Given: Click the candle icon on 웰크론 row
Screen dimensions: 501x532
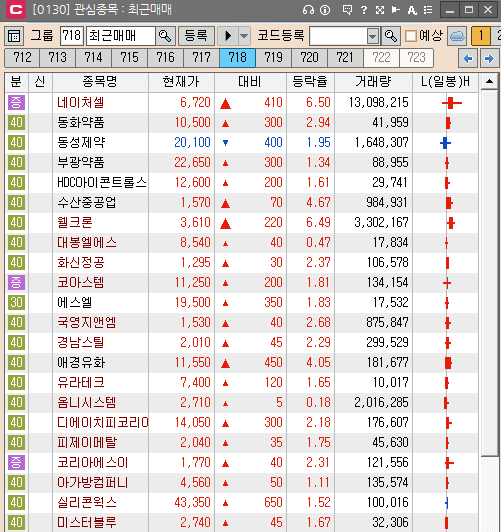Looking at the screenshot, I should 451,223.
